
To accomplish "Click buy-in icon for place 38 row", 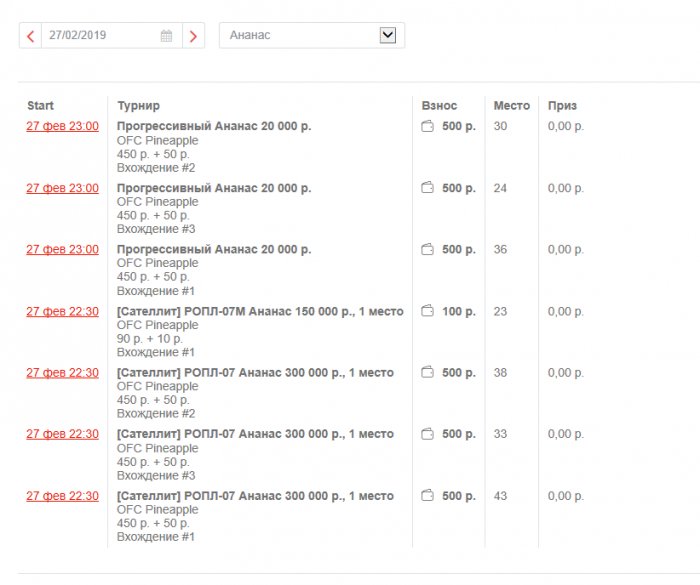I will [x=428, y=373].
